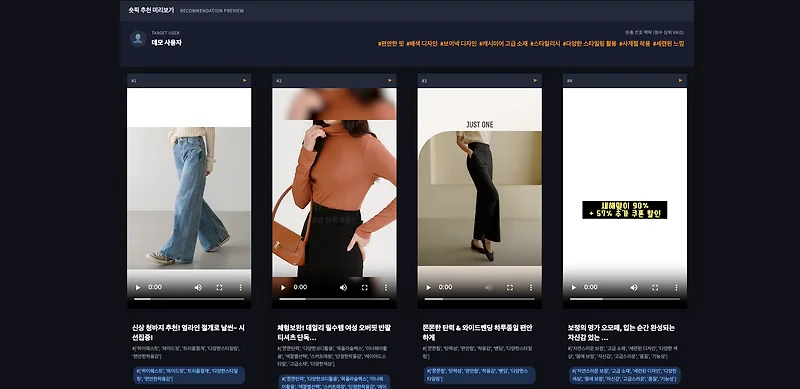This screenshot has height=389, width=800.
Task: Click the blue keyword tag box under card #4
Action: [625, 375]
